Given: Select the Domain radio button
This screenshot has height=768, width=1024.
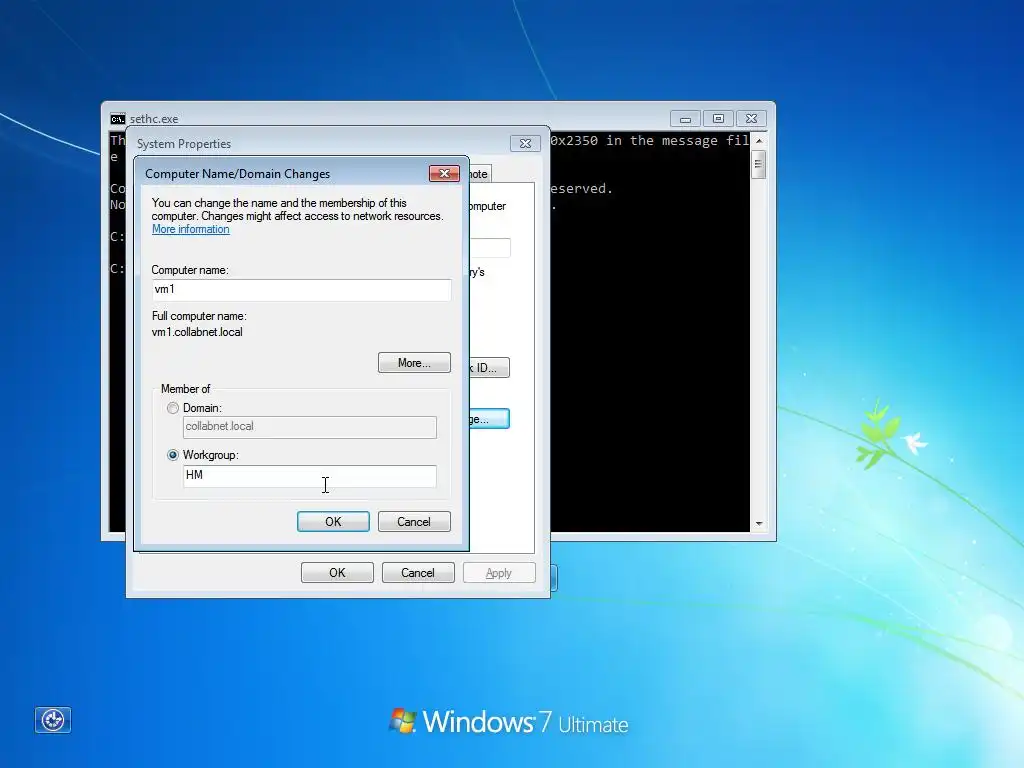Looking at the screenshot, I should 172,408.
